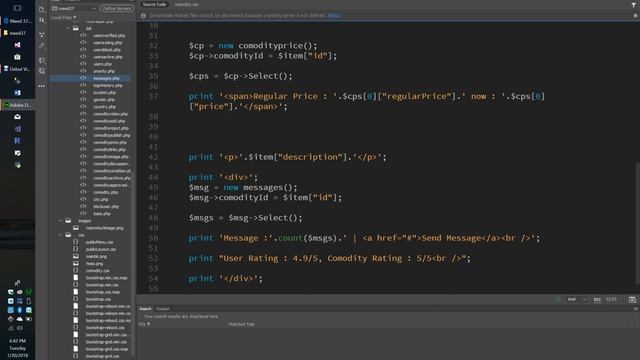Select comodityprice.php in the Files panel
Viewport: 640px width, 360px height.
pos(110,142)
